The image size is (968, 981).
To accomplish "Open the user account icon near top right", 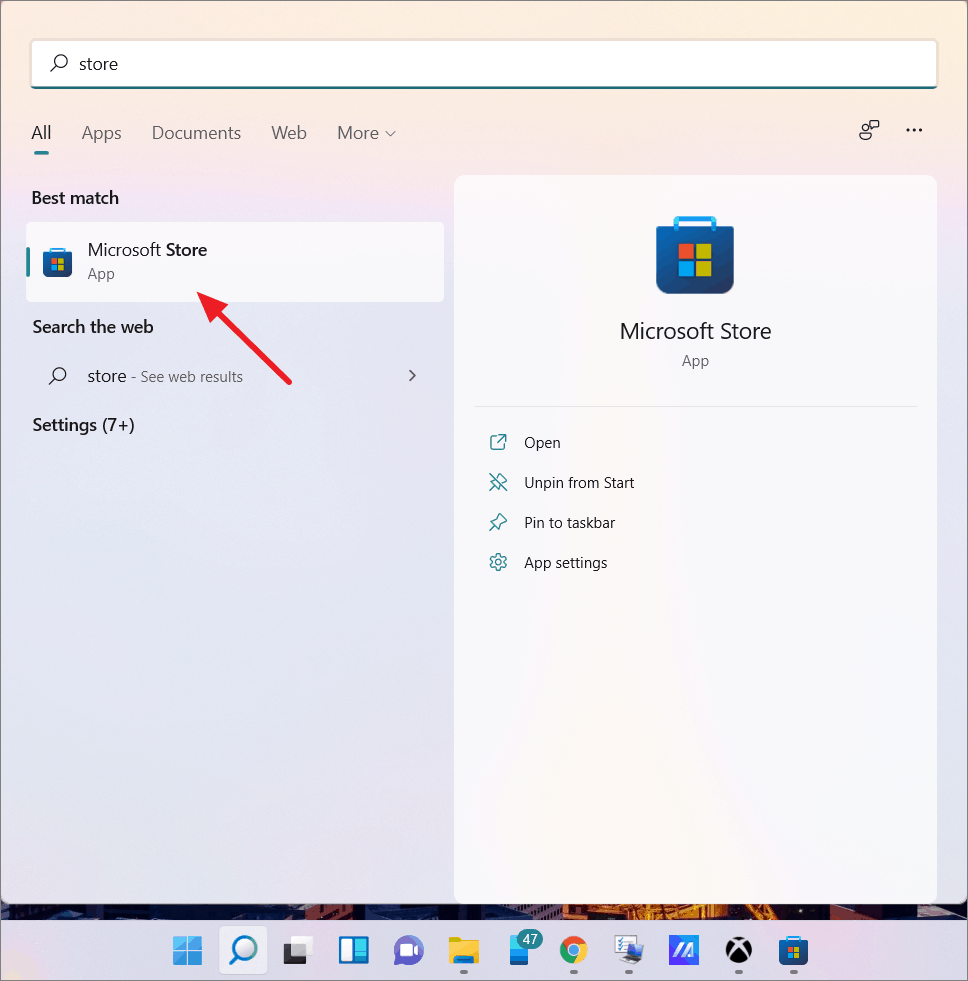I will click(x=868, y=130).
